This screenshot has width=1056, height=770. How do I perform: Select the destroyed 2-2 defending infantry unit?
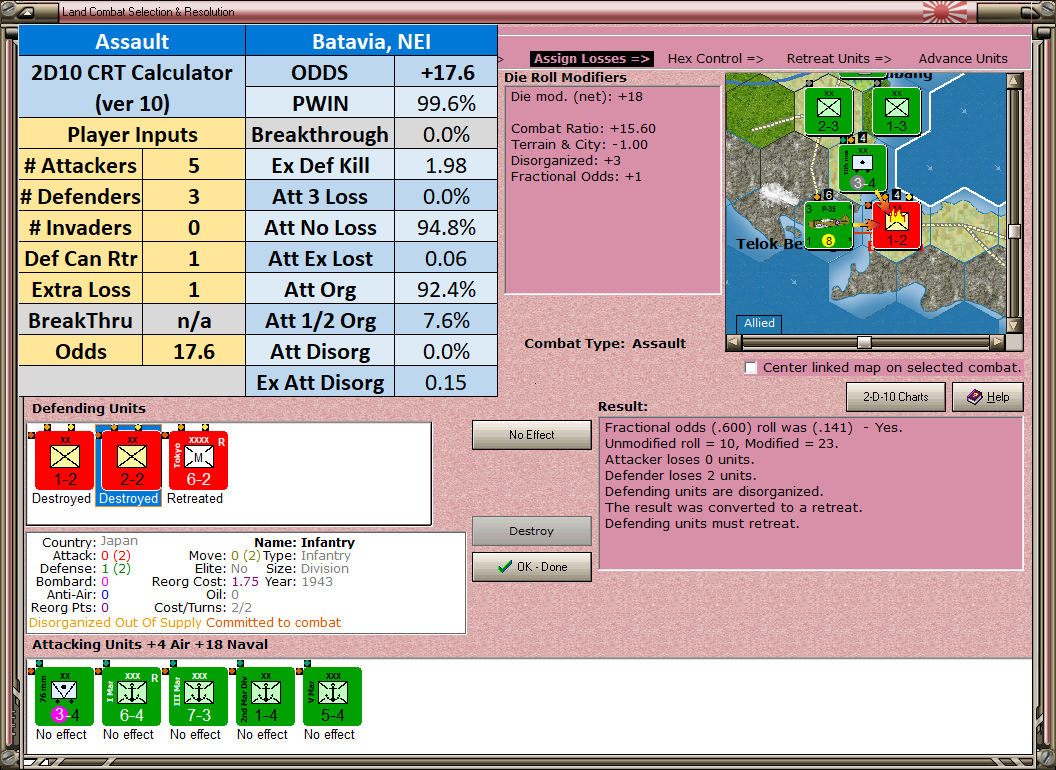pyautogui.click(x=131, y=460)
